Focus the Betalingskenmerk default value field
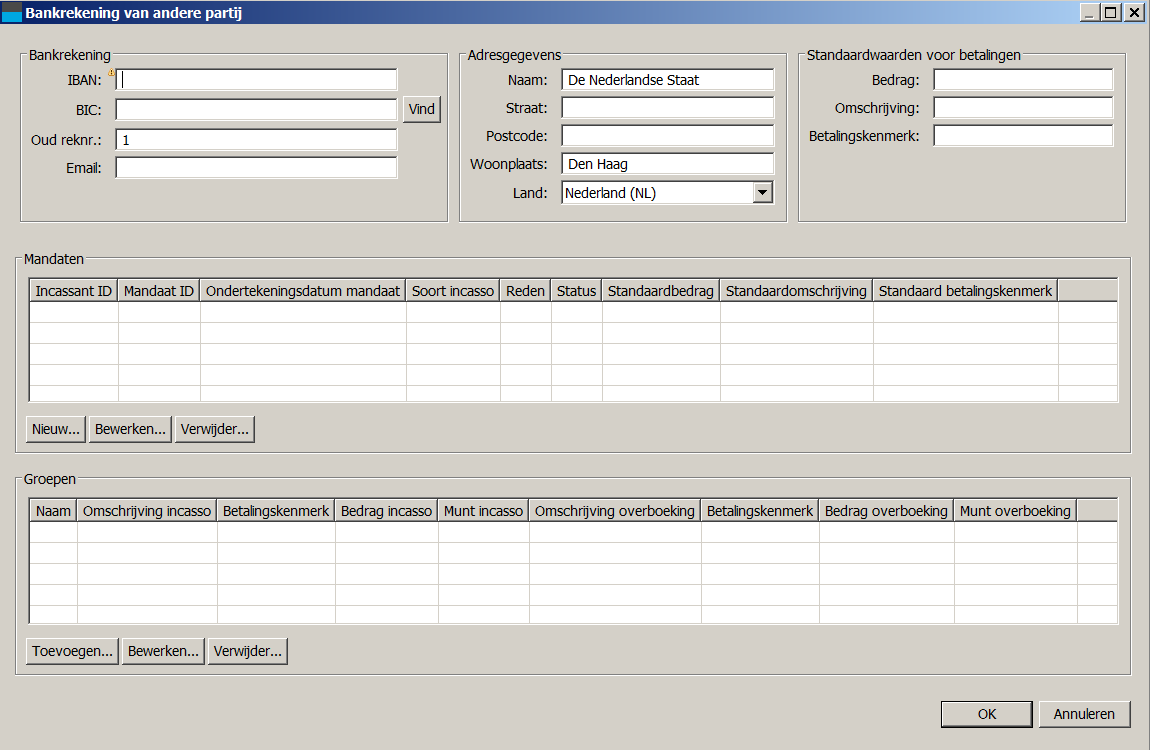 pyautogui.click(x=1022, y=136)
